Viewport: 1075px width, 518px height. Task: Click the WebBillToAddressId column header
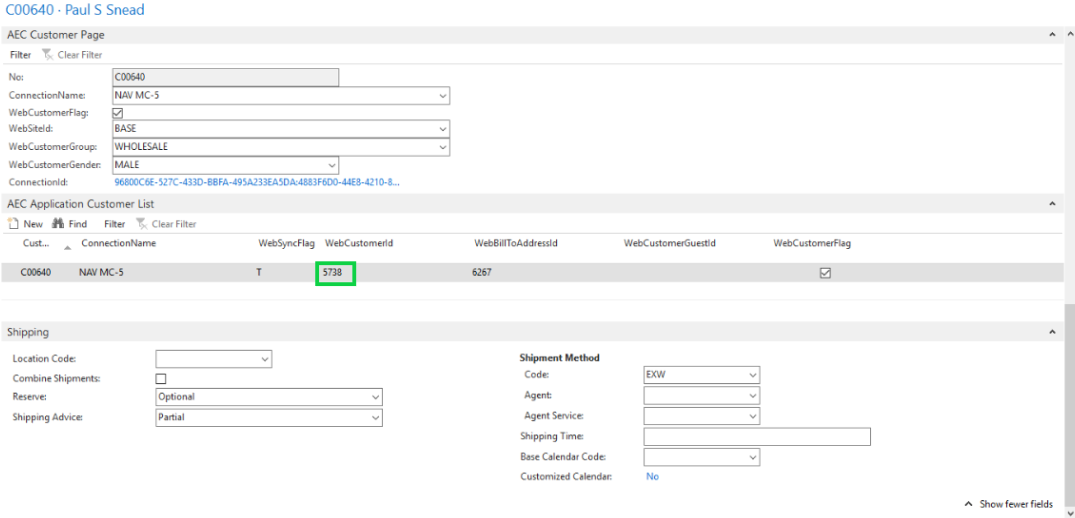(x=516, y=243)
